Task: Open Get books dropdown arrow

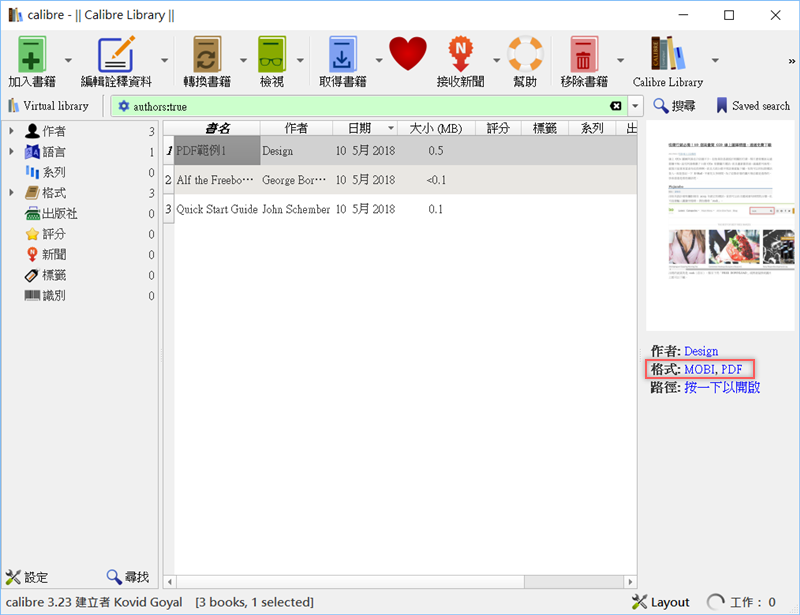Action: coord(379,60)
